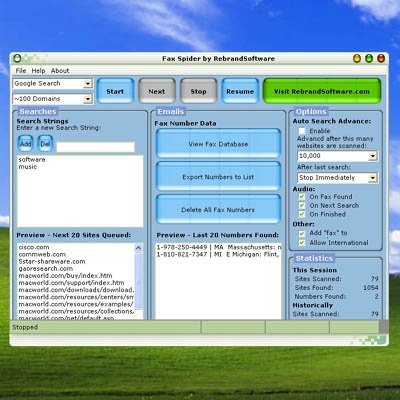Click up arrow of queued sites scrollbar
The height and width of the screenshot is (400, 400).
tap(138, 248)
